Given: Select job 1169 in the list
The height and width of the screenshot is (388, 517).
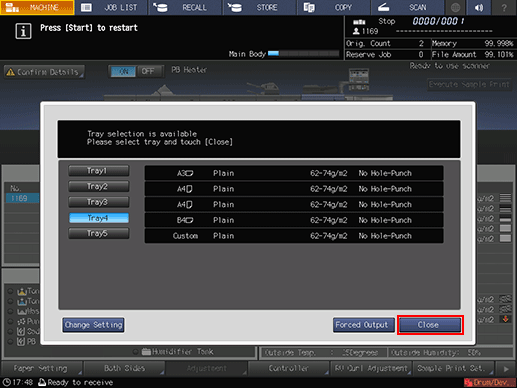Looking at the screenshot, I should [x=22, y=198].
